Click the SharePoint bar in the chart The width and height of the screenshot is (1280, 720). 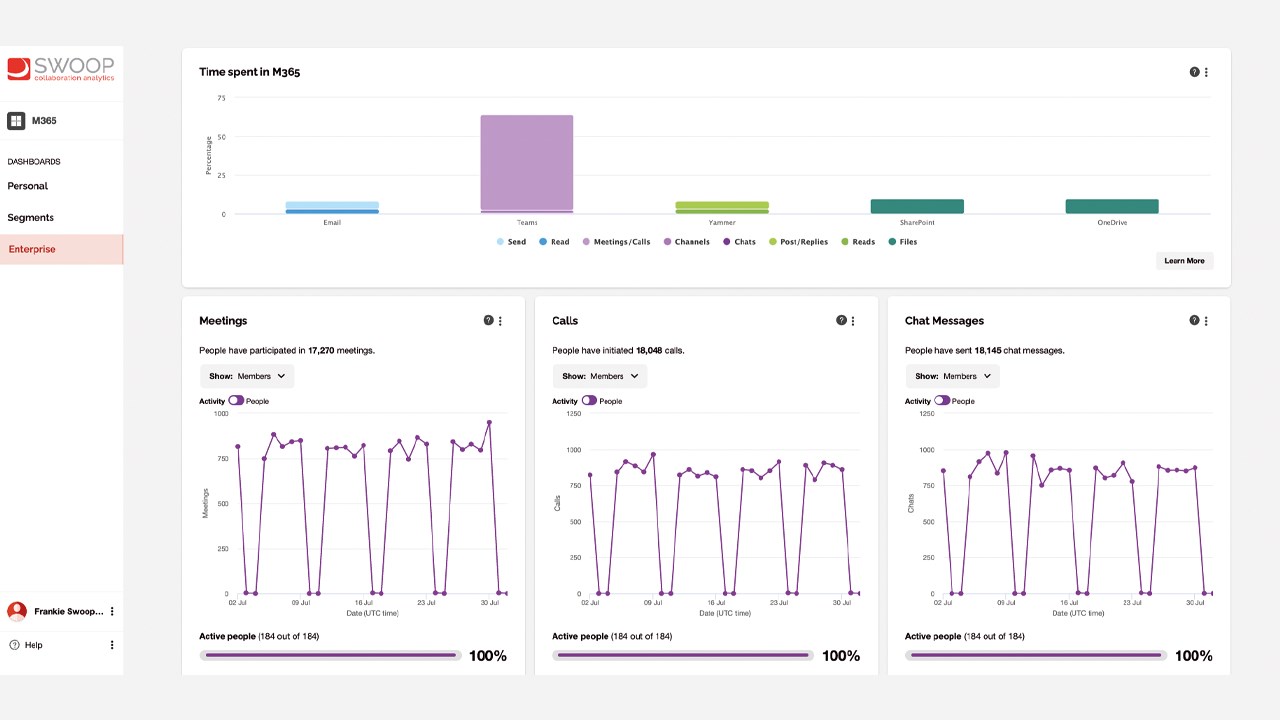click(x=917, y=207)
